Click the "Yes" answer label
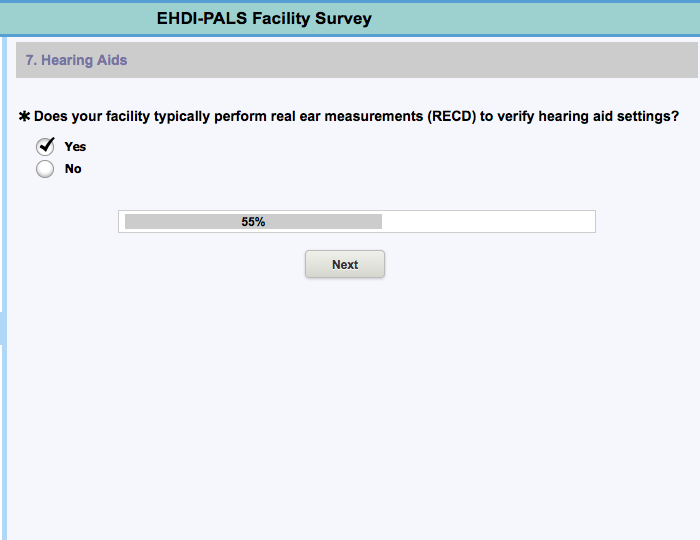This screenshot has width=700, height=540. 75,147
